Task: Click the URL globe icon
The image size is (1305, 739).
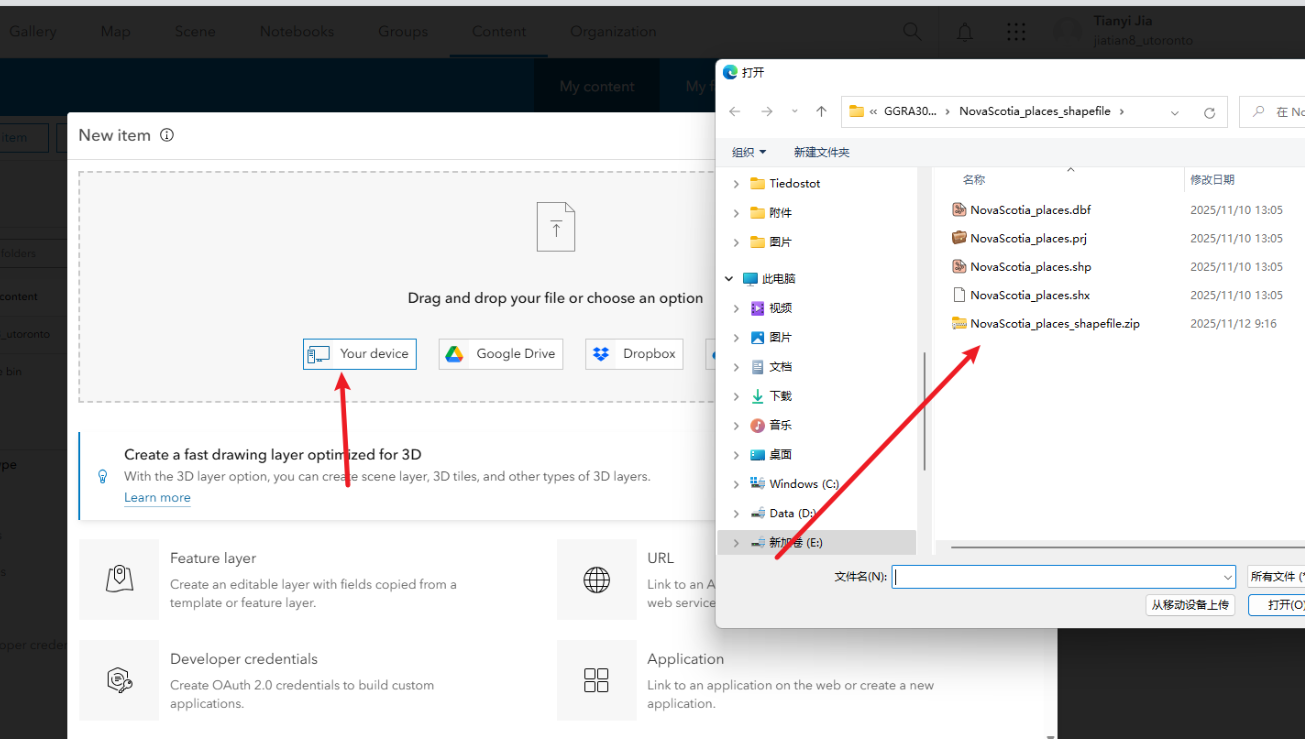Action: pos(597,579)
